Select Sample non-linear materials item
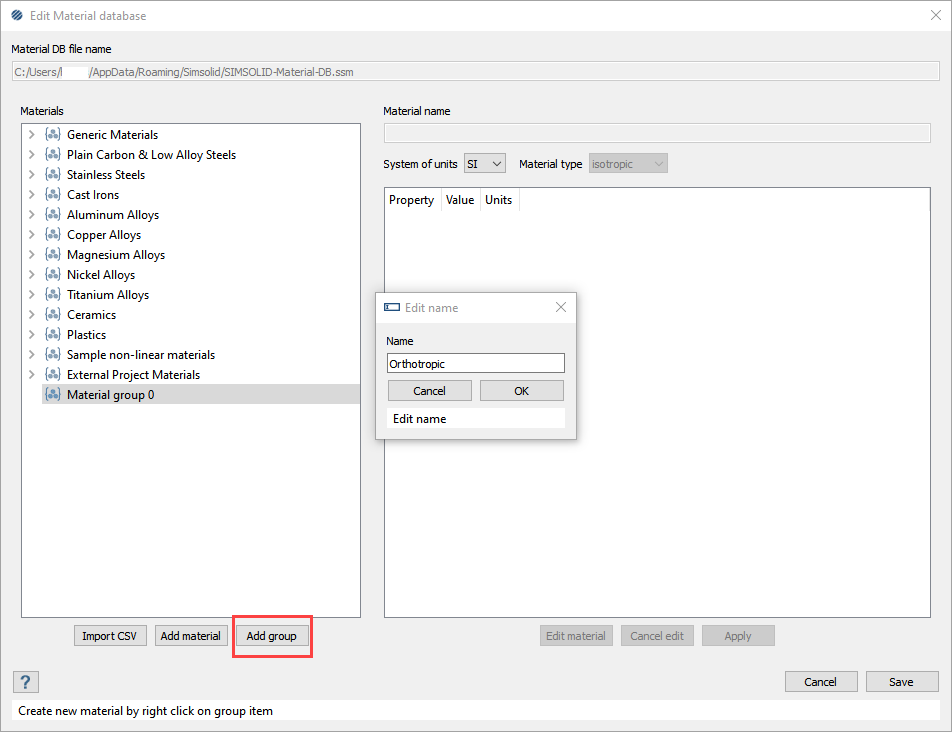Viewport: 952px width, 732px height. pyautogui.click(x=140, y=355)
